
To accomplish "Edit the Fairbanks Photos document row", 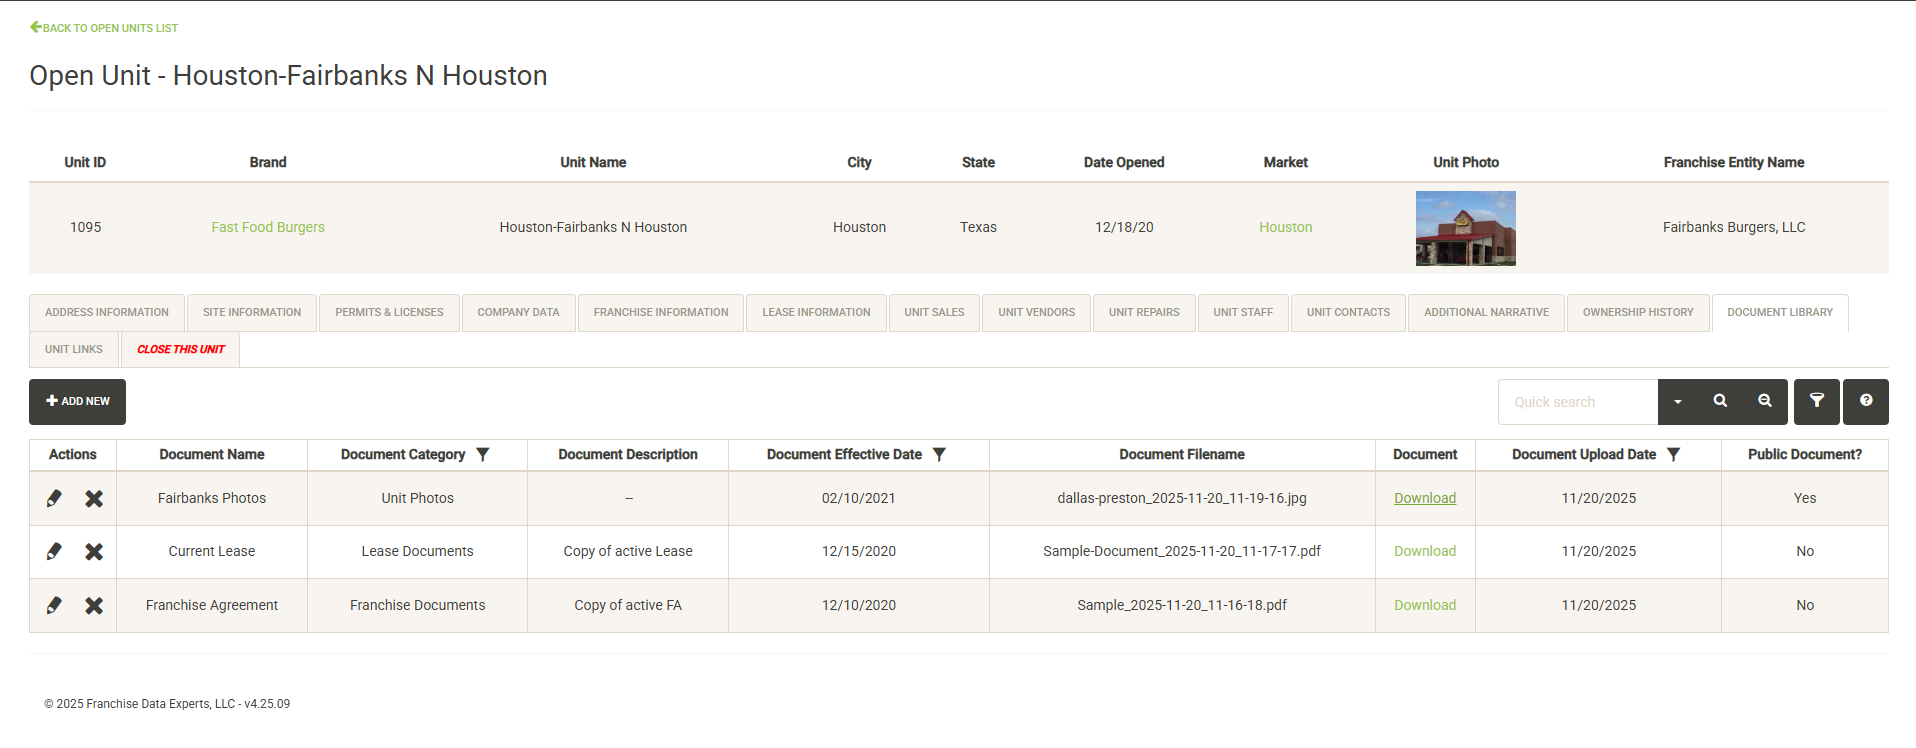I will 55,498.
